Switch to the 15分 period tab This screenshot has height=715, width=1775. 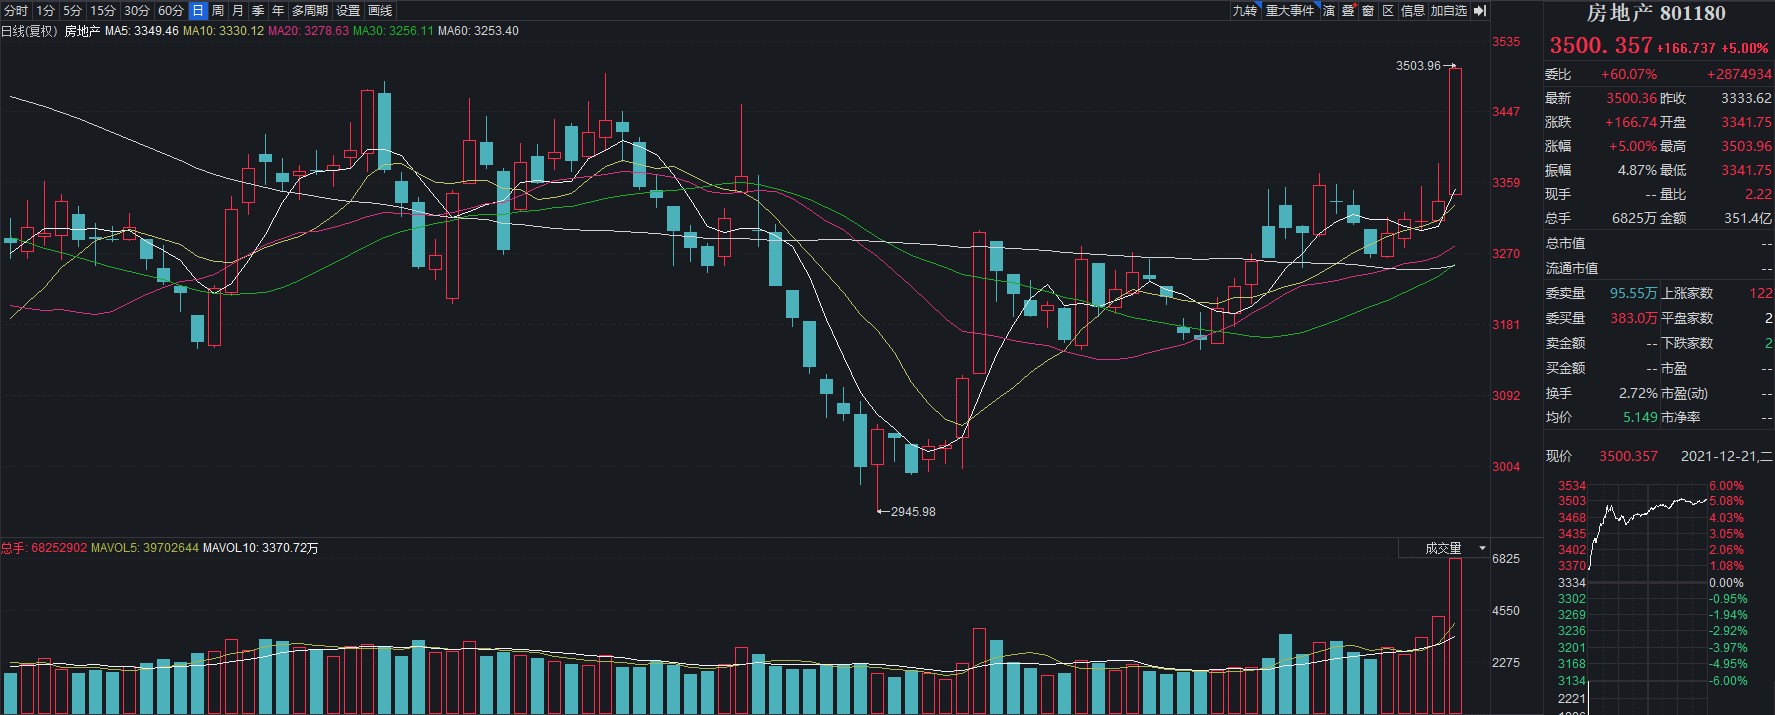tap(103, 11)
